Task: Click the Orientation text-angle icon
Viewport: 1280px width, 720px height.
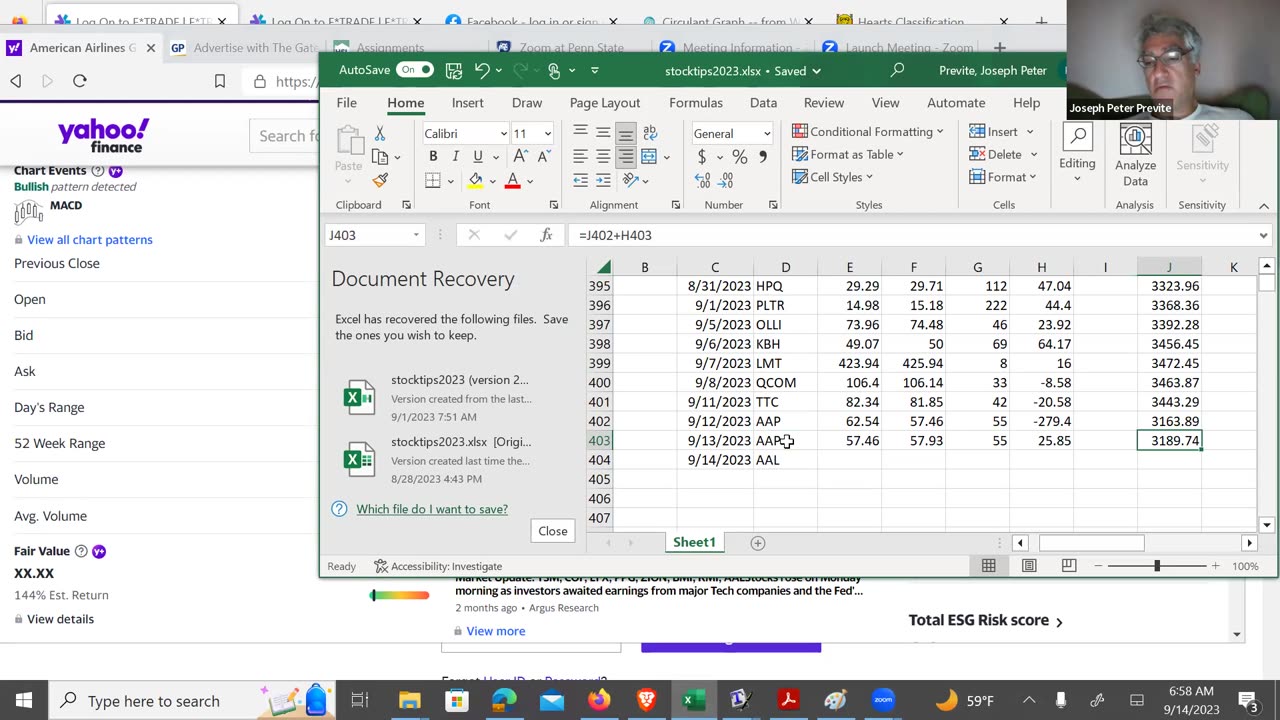Action: [630, 180]
